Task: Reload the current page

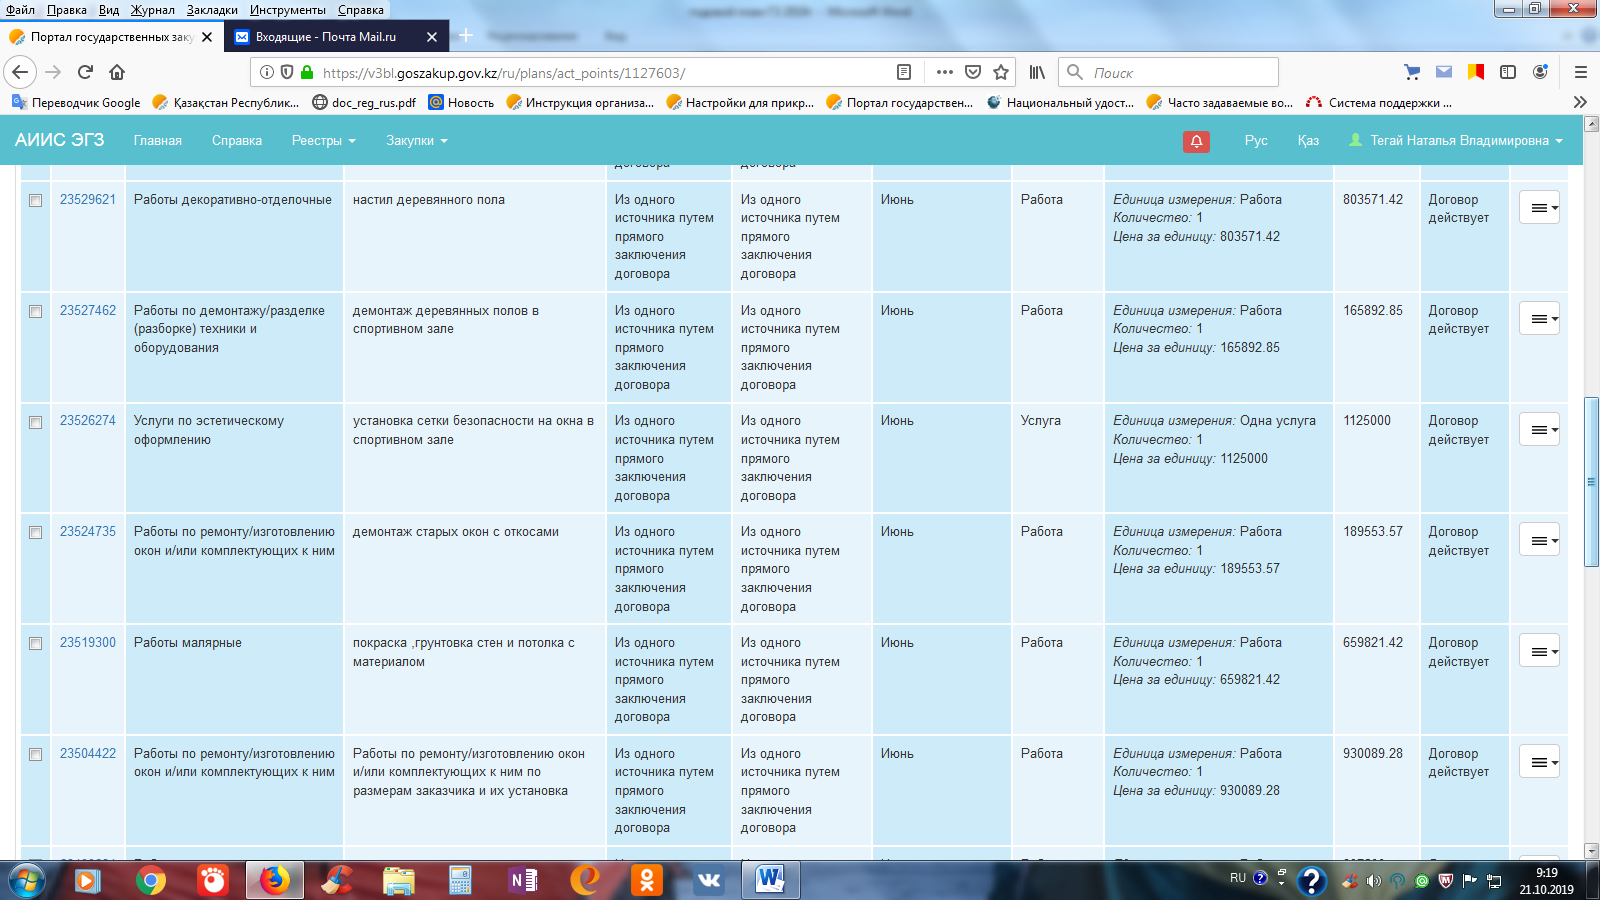Action: pos(85,72)
